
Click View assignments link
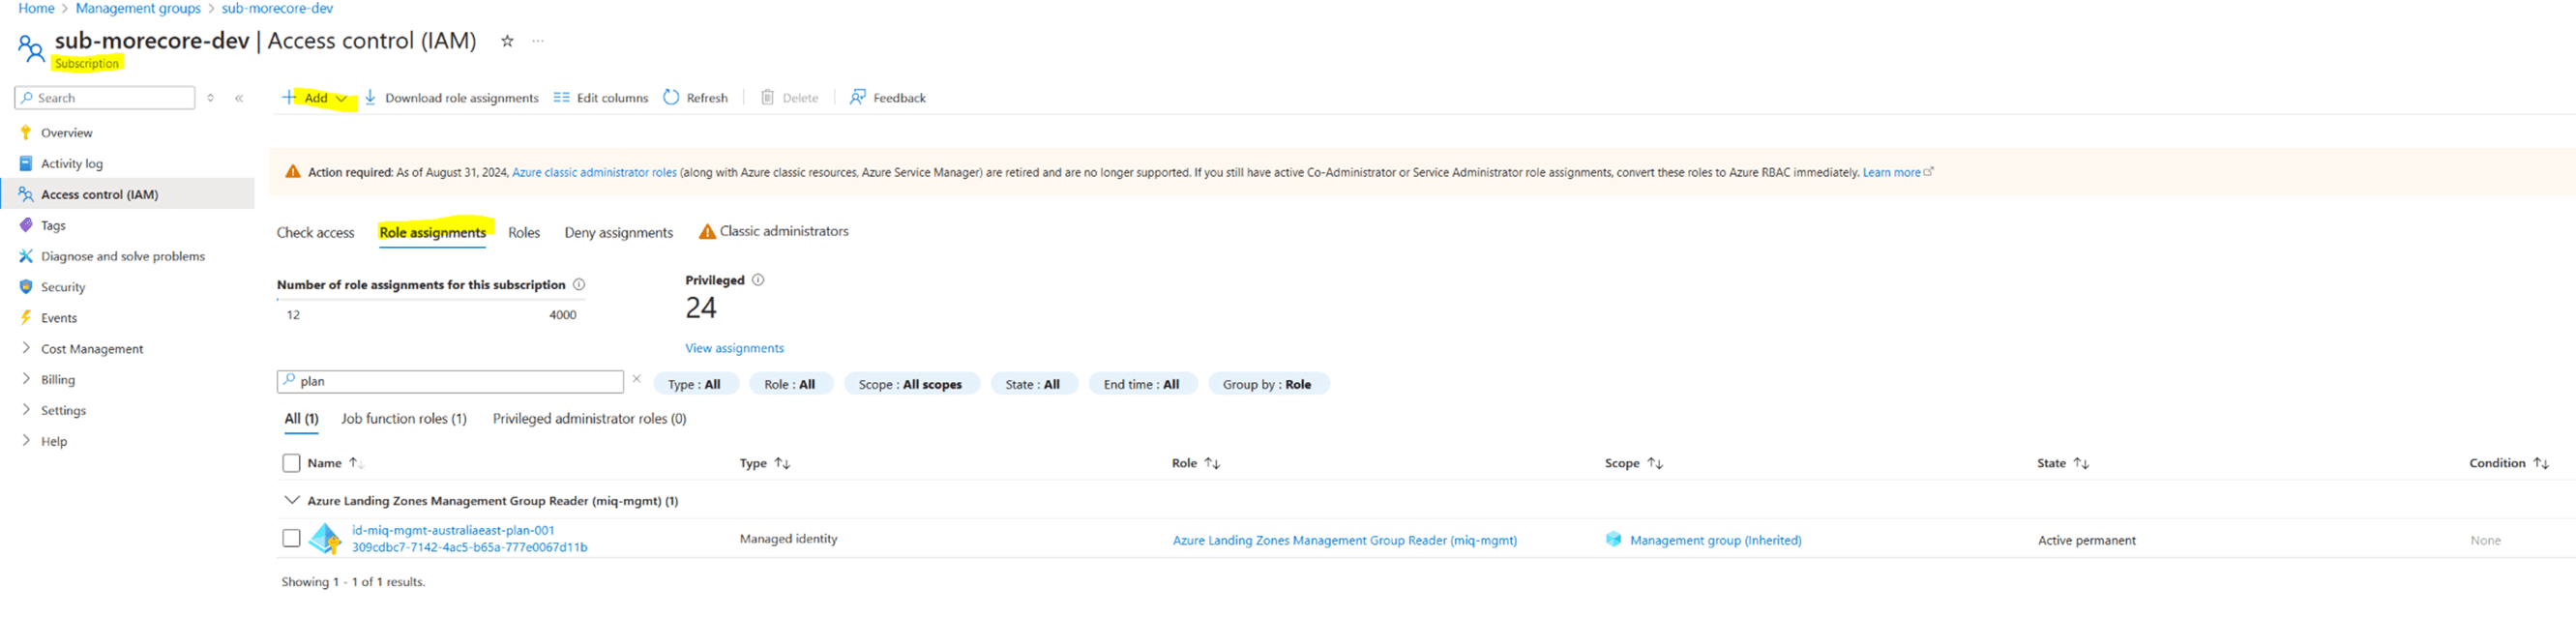point(734,348)
